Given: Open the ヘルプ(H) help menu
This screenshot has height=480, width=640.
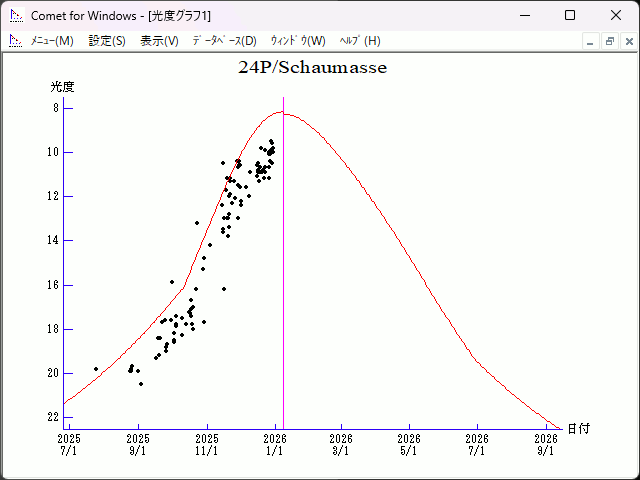Looking at the screenshot, I should point(360,41).
